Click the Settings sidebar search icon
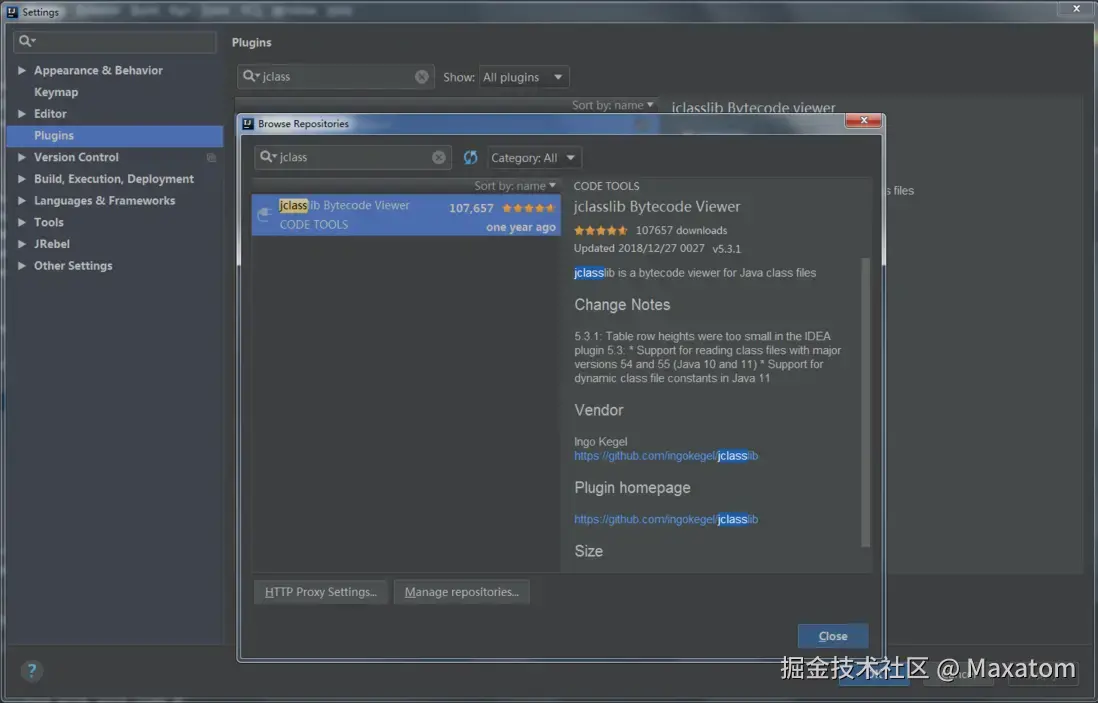This screenshot has height=703, width=1098. [27, 41]
